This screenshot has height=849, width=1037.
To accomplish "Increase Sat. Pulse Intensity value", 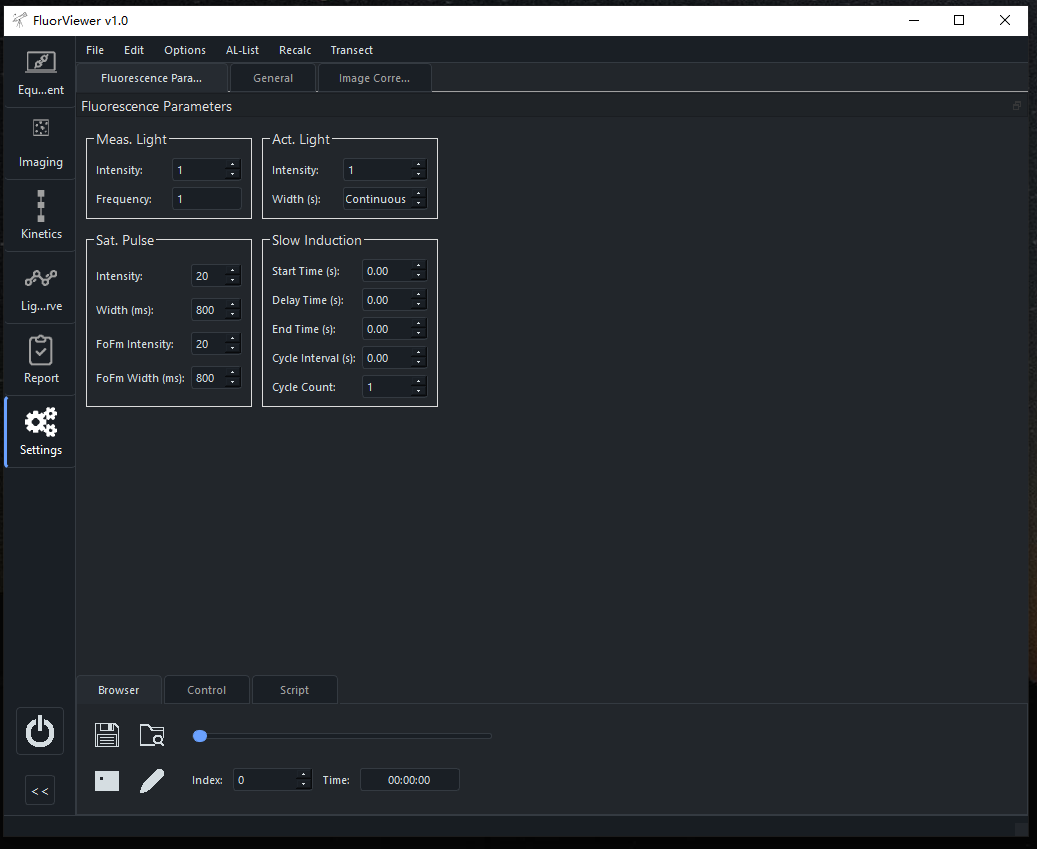I will (233, 271).
